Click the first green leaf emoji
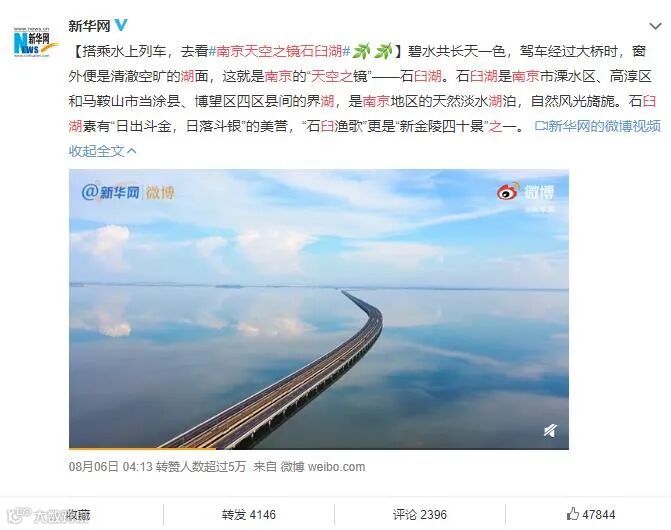Screen dimensions: 671x530 coord(362,51)
